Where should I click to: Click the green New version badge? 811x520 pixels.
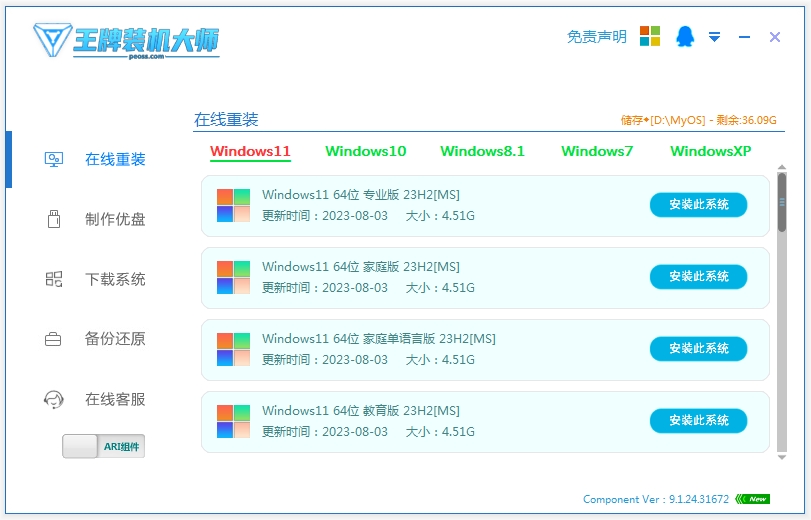click(x=753, y=499)
